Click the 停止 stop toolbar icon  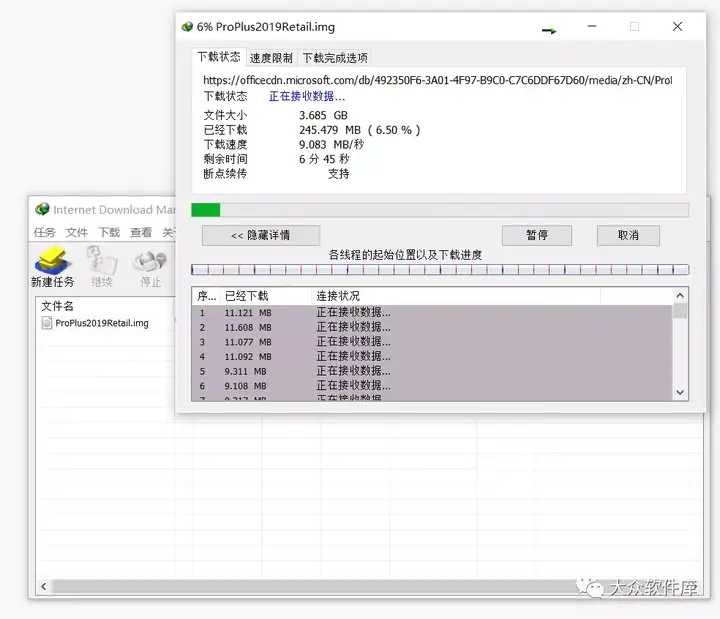[150, 269]
